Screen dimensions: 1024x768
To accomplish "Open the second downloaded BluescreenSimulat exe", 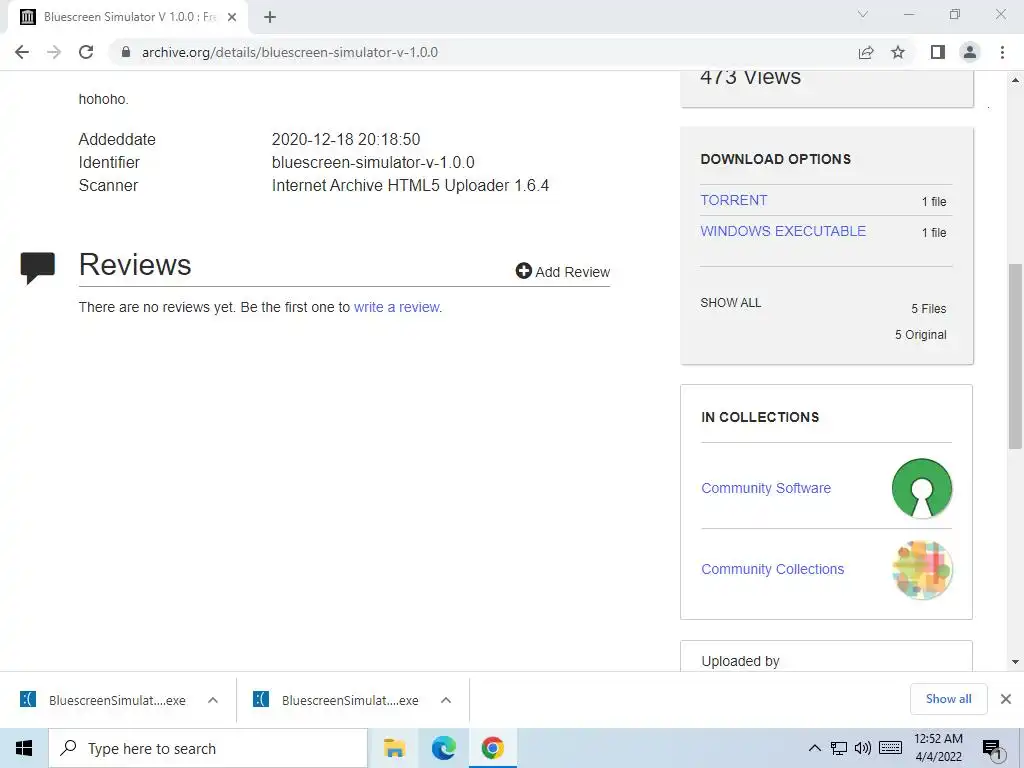I will click(x=338, y=700).
